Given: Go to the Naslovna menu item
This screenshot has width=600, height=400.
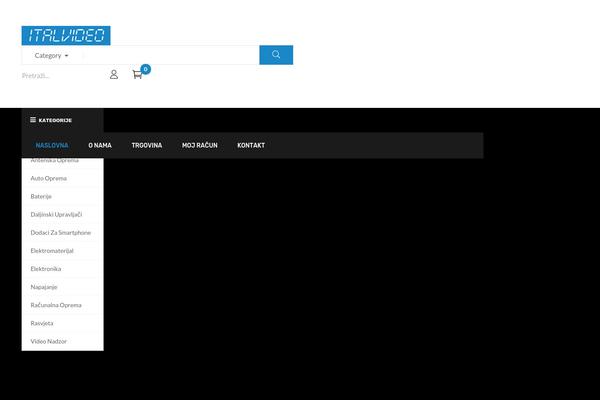Looking at the screenshot, I should tap(52, 145).
